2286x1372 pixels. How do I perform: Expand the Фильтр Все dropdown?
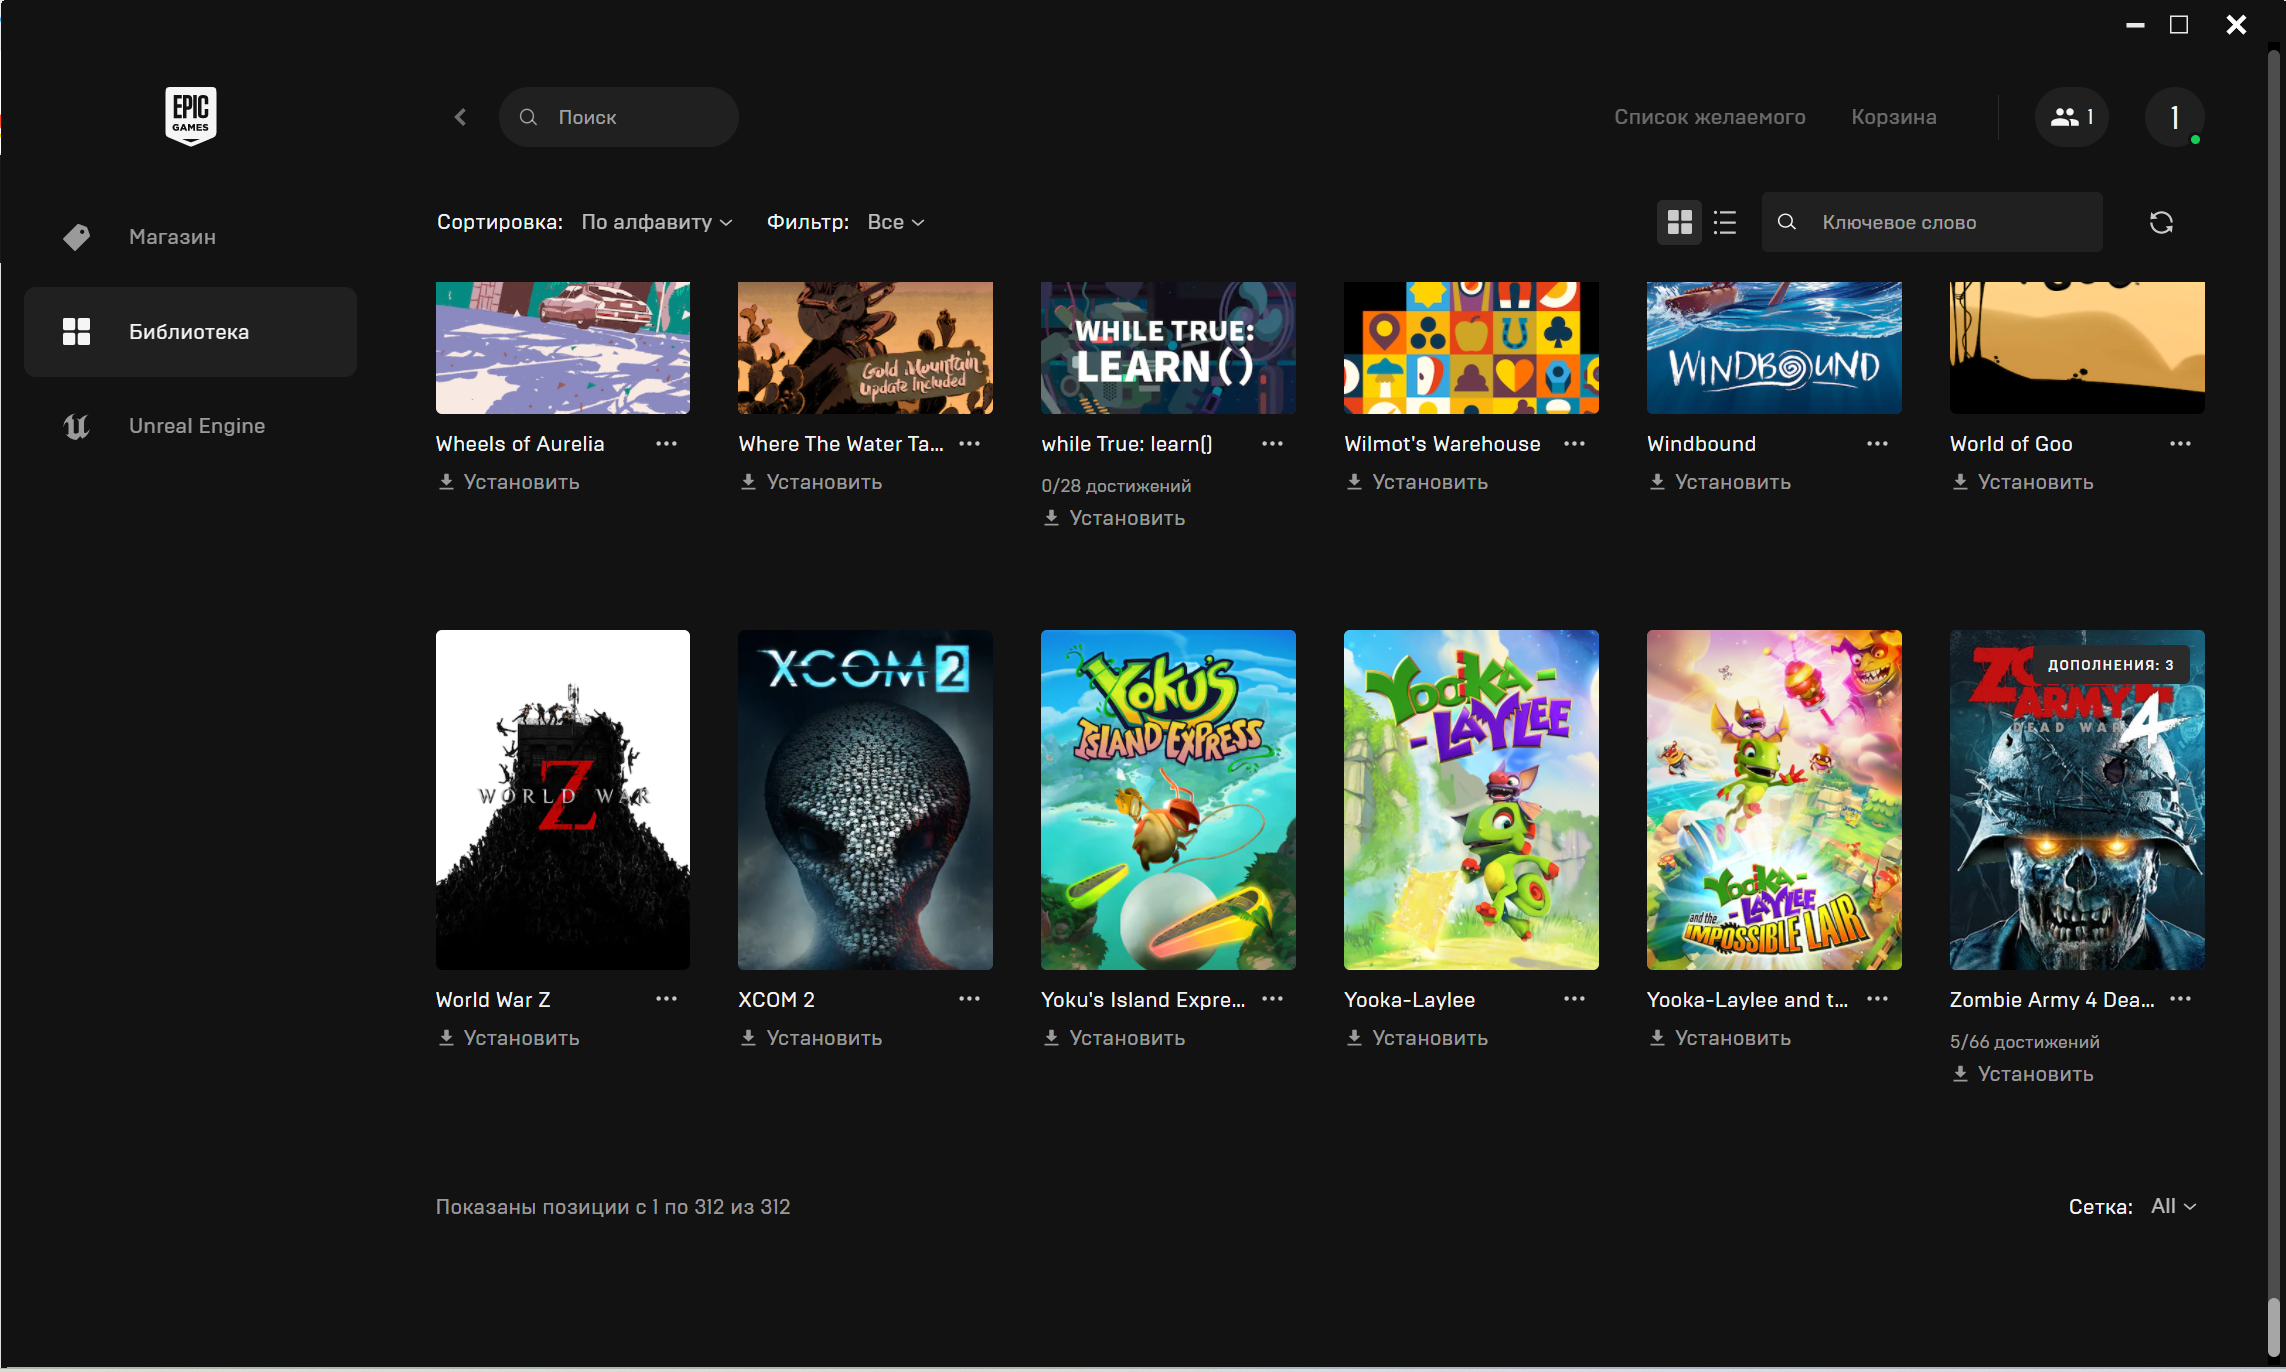coord(895,222)
